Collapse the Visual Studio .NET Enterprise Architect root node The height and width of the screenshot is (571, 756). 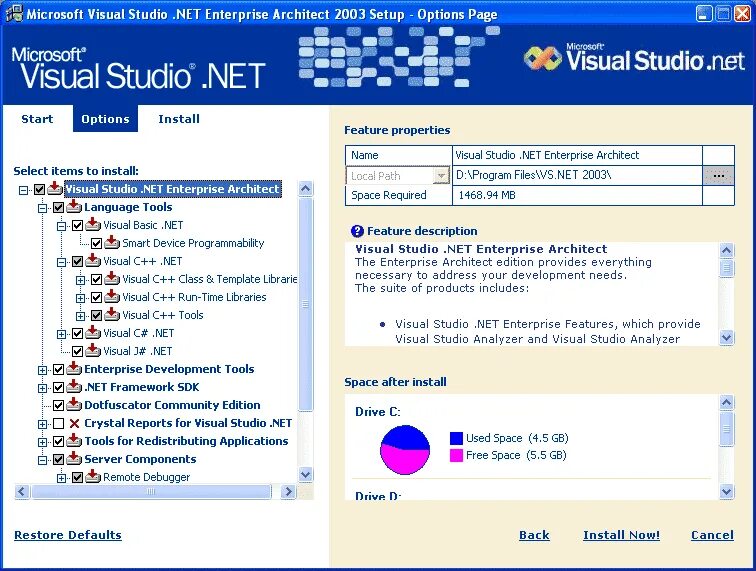(x=23, y=190)
